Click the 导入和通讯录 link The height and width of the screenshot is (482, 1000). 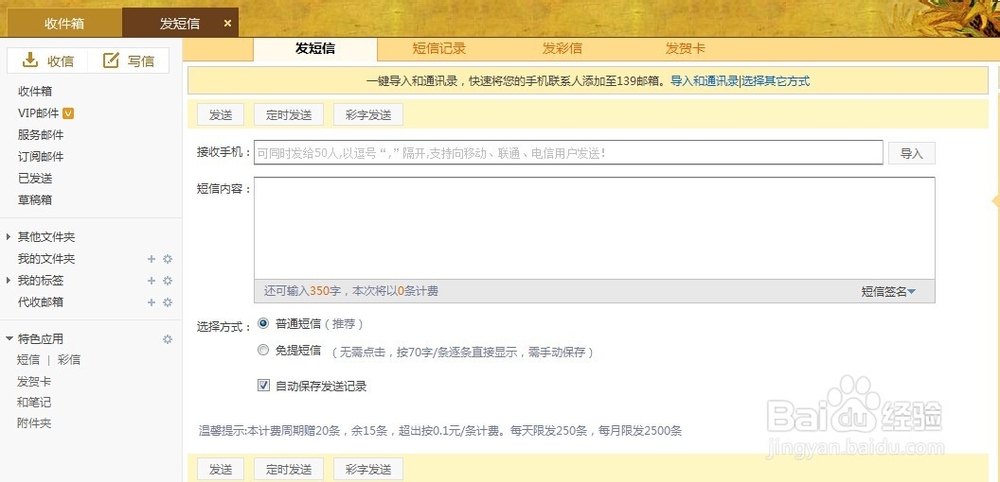(x=704, y=81)
